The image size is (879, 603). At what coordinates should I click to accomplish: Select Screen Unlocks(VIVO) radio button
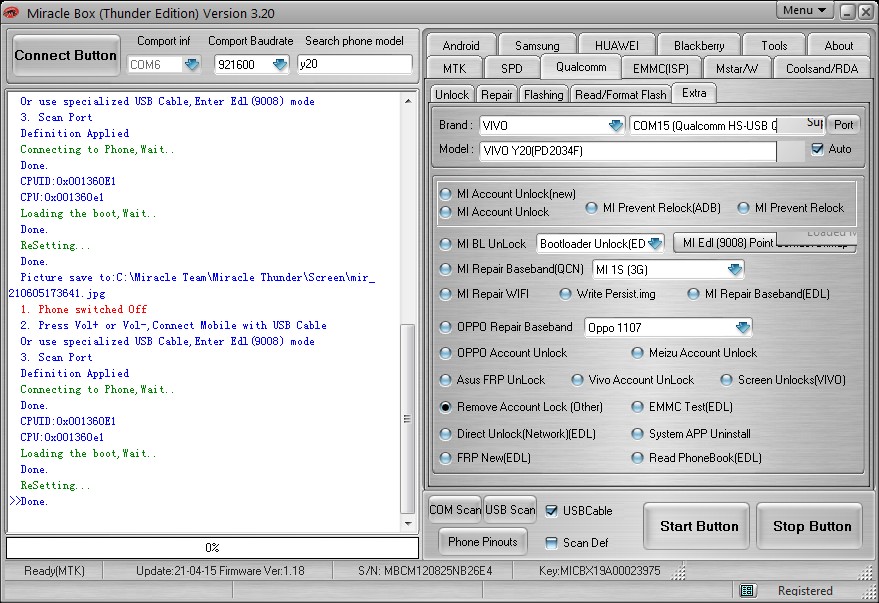point(727,380)
